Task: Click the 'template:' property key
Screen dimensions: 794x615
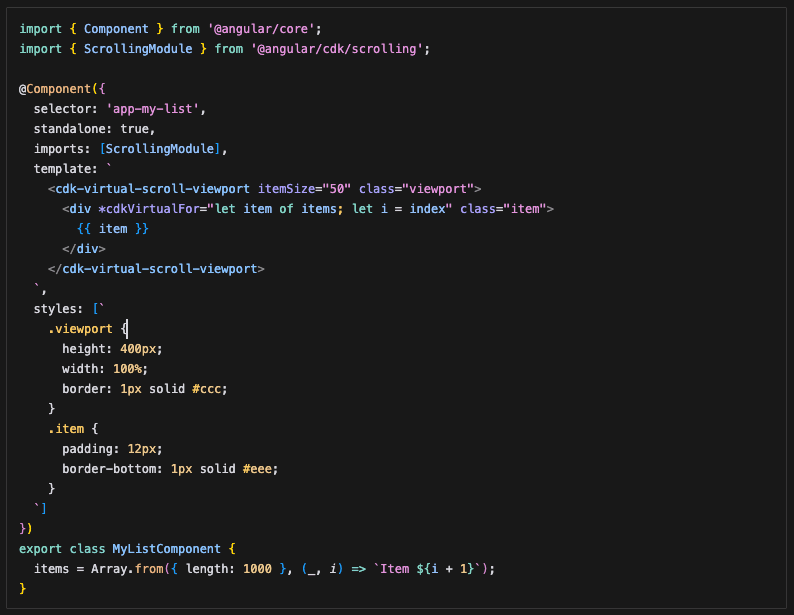Action: [x=65, y=169]
